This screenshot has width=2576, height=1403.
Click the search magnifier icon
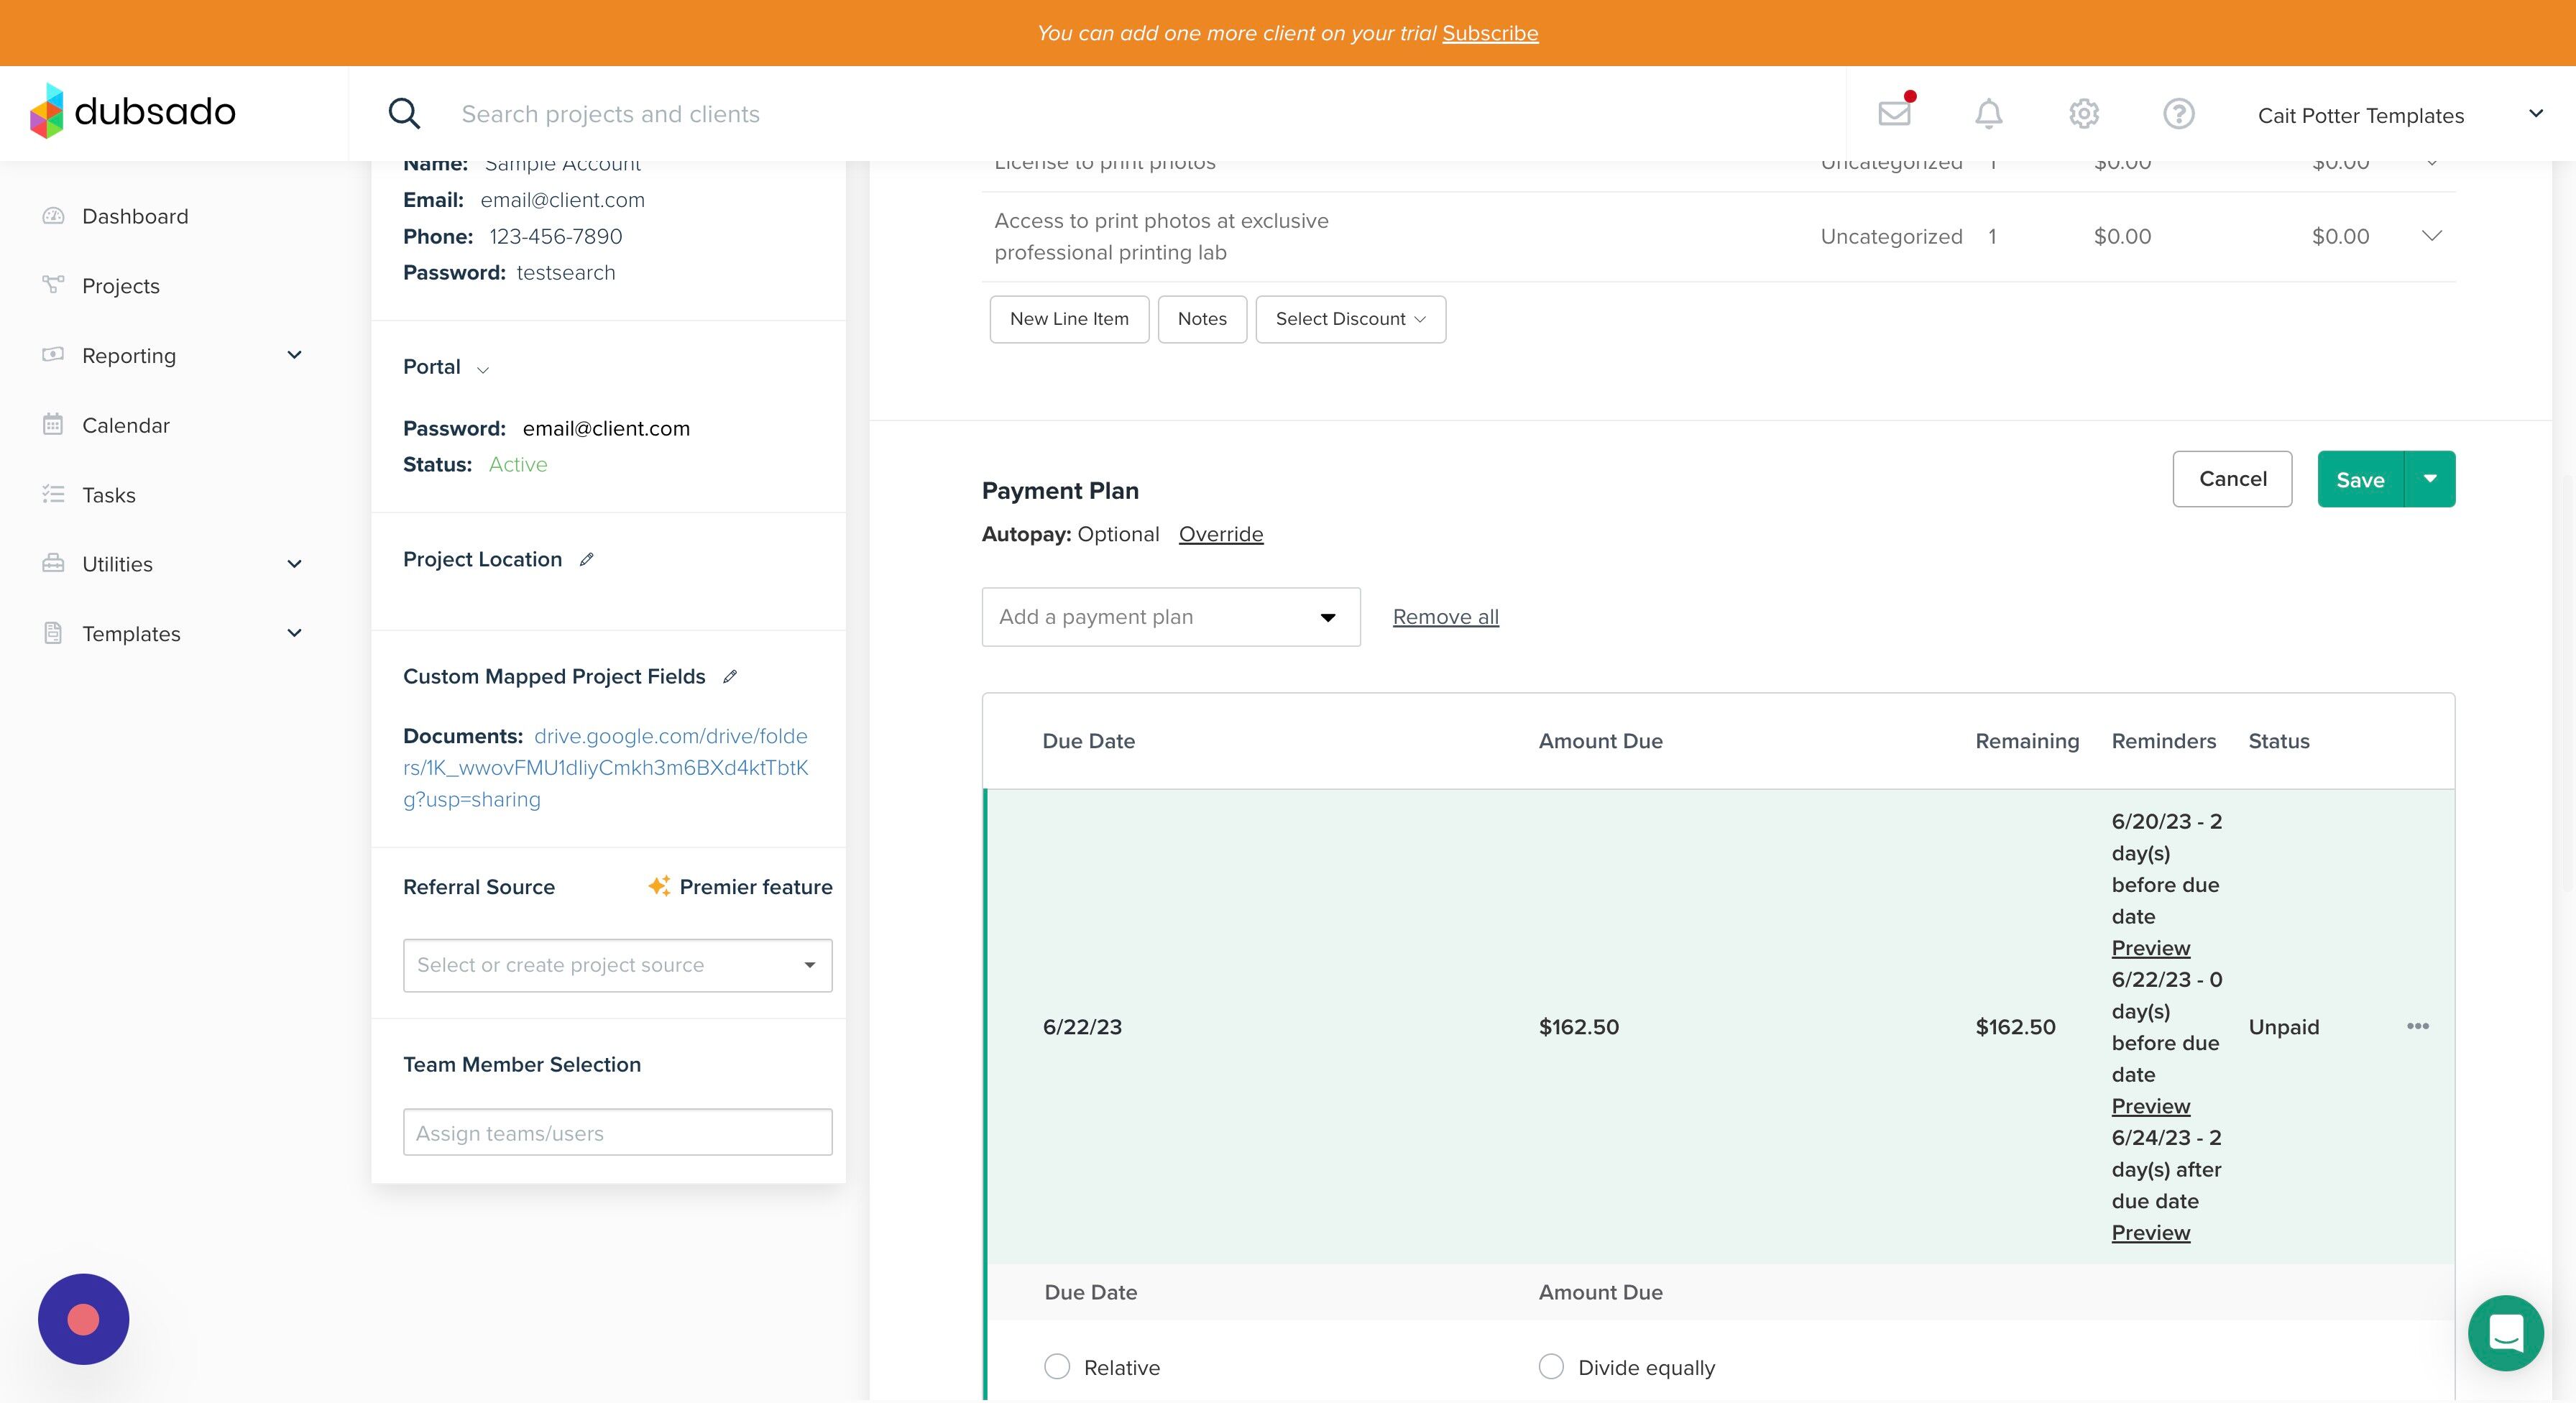(404, 114)
